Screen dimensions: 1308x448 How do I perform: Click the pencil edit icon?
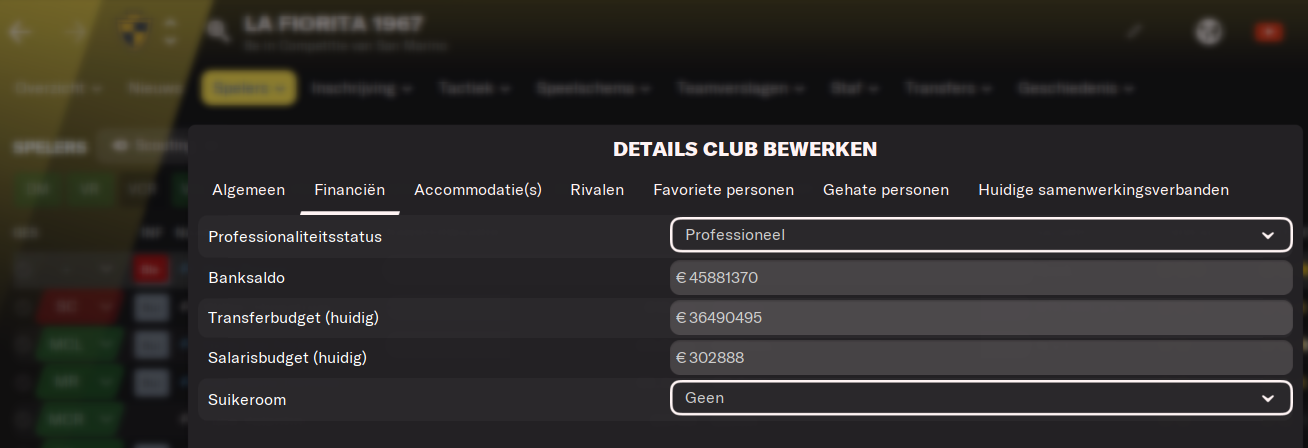(1133, 31)
